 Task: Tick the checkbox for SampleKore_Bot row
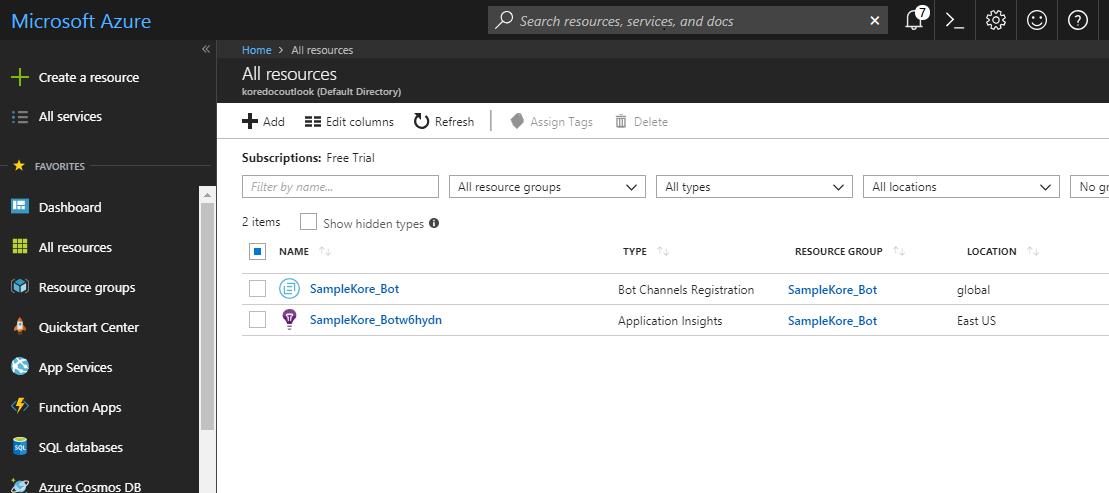(258, 289)
